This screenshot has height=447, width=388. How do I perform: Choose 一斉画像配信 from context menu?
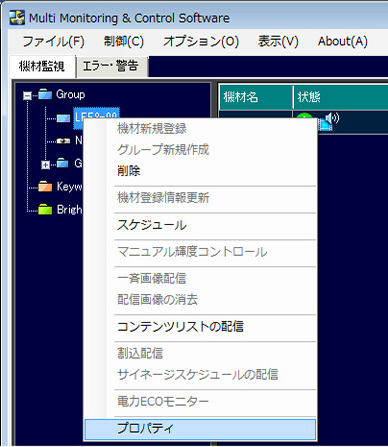click(x=200, y=278)
